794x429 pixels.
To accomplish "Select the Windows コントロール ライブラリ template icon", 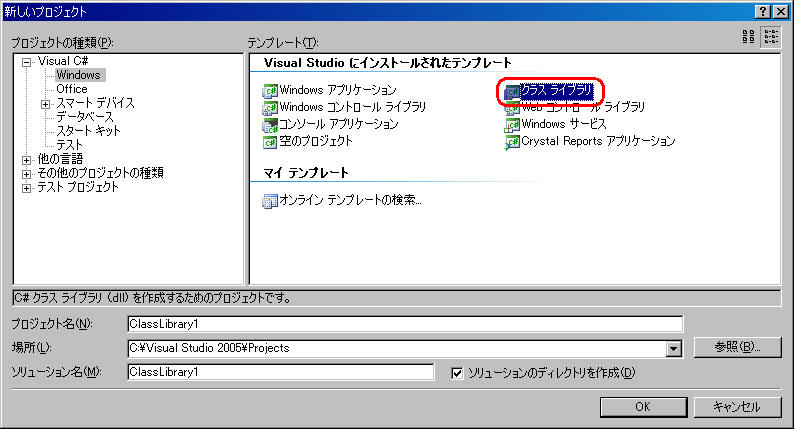I will (x=269, y=108).
